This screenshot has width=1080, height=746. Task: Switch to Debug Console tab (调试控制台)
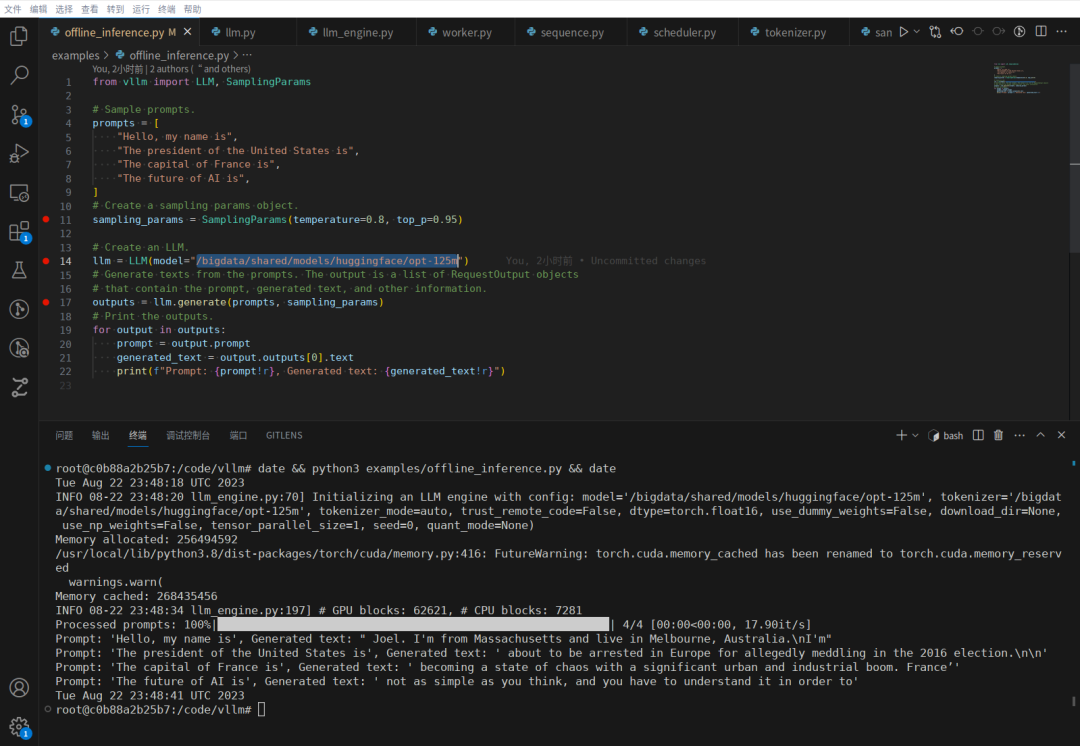coord(188,435)
